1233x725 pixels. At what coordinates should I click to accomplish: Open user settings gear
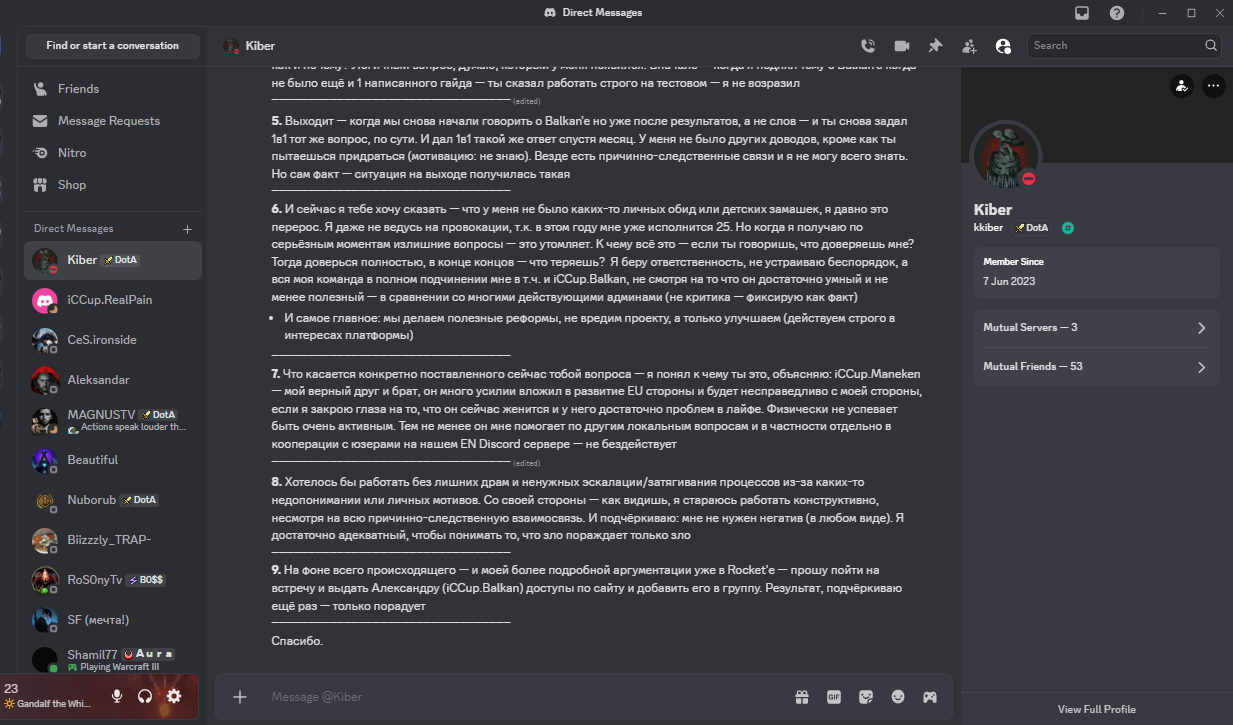click(174, 696)
